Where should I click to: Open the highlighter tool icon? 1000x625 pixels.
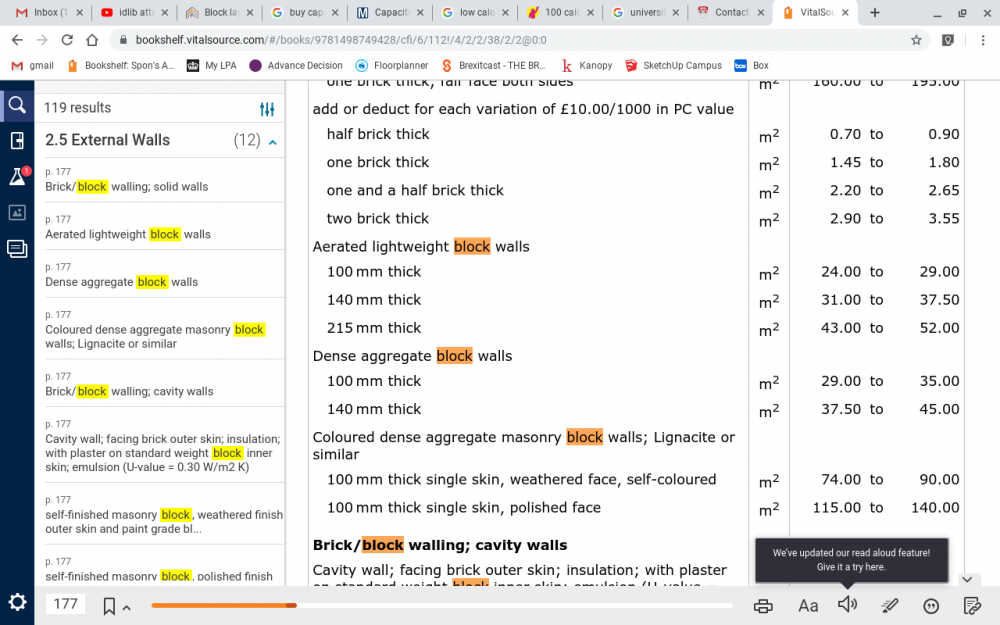(x=890, y=605)
